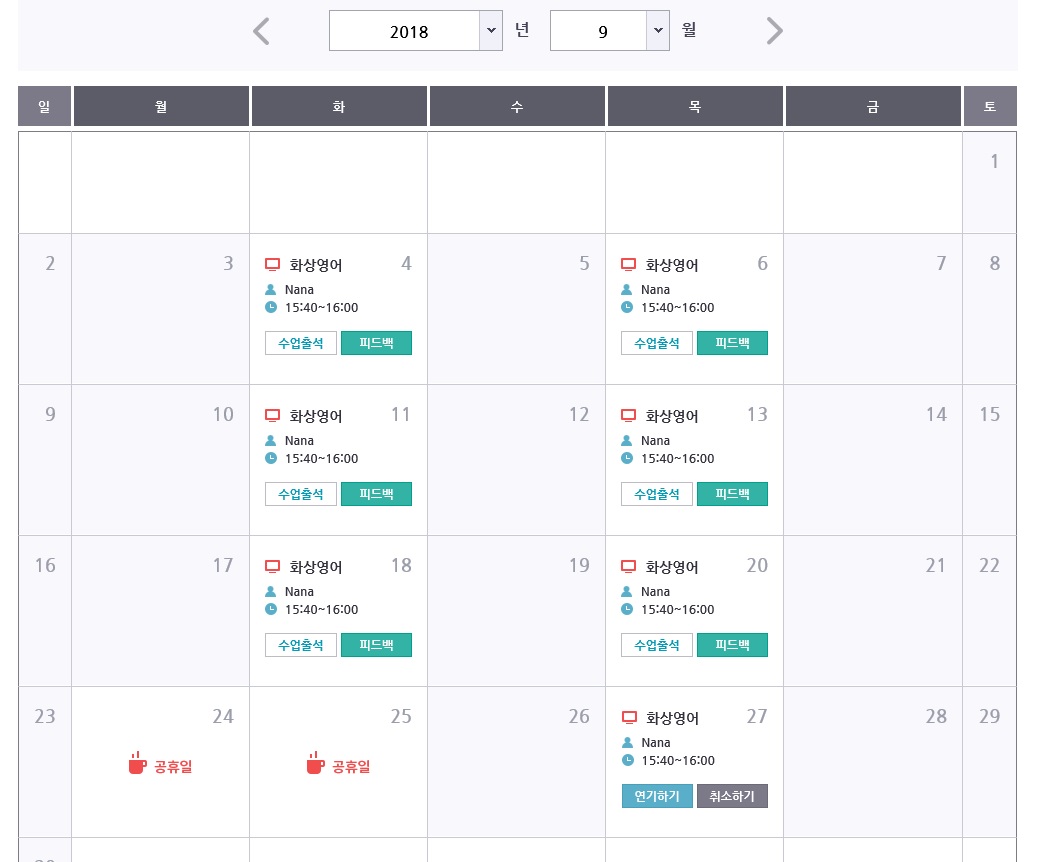Click 수업출석 button on September 13
The width and height of the screenshot is (1051, 862).
point(656,494)
